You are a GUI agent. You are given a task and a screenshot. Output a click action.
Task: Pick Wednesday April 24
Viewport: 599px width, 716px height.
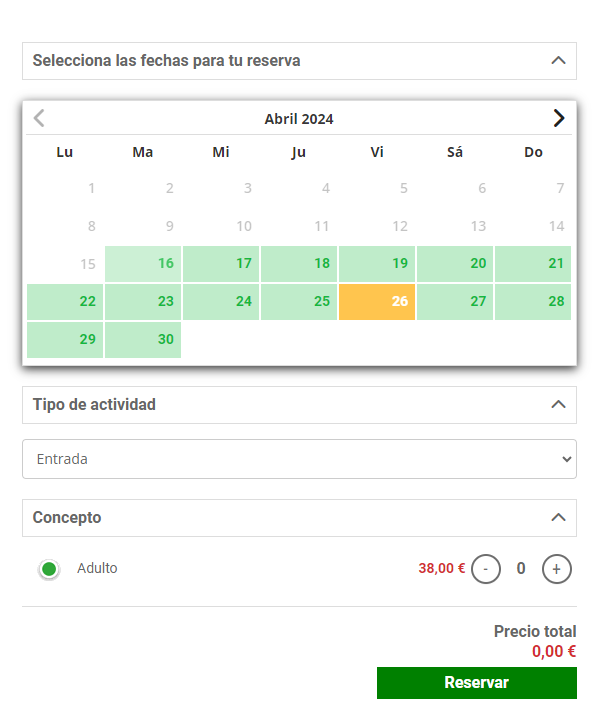[x=221, y=302]
